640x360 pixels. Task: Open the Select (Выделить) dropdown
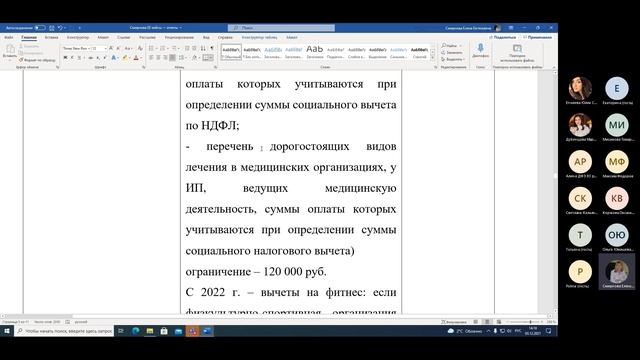(453, 60)
